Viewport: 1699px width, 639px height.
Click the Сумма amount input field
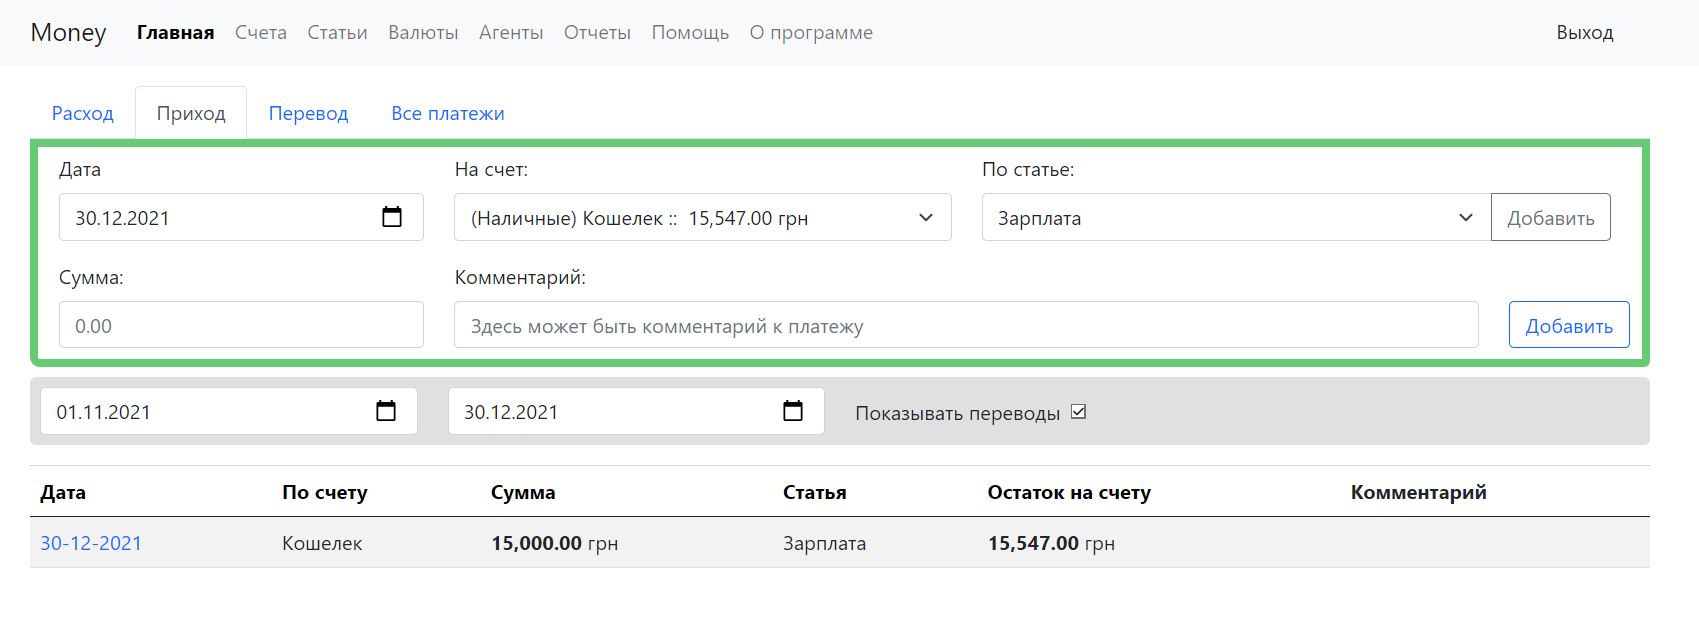241,326
